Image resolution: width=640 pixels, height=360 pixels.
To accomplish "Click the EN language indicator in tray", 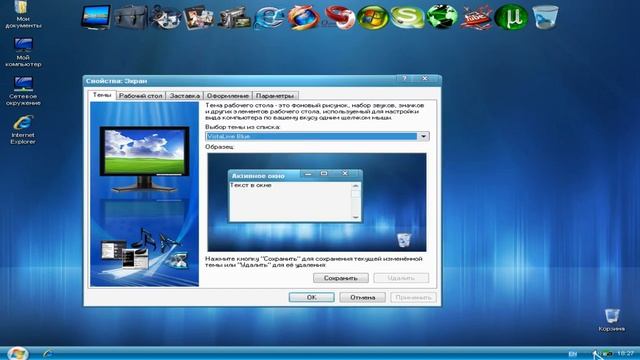I will point(572,354).
